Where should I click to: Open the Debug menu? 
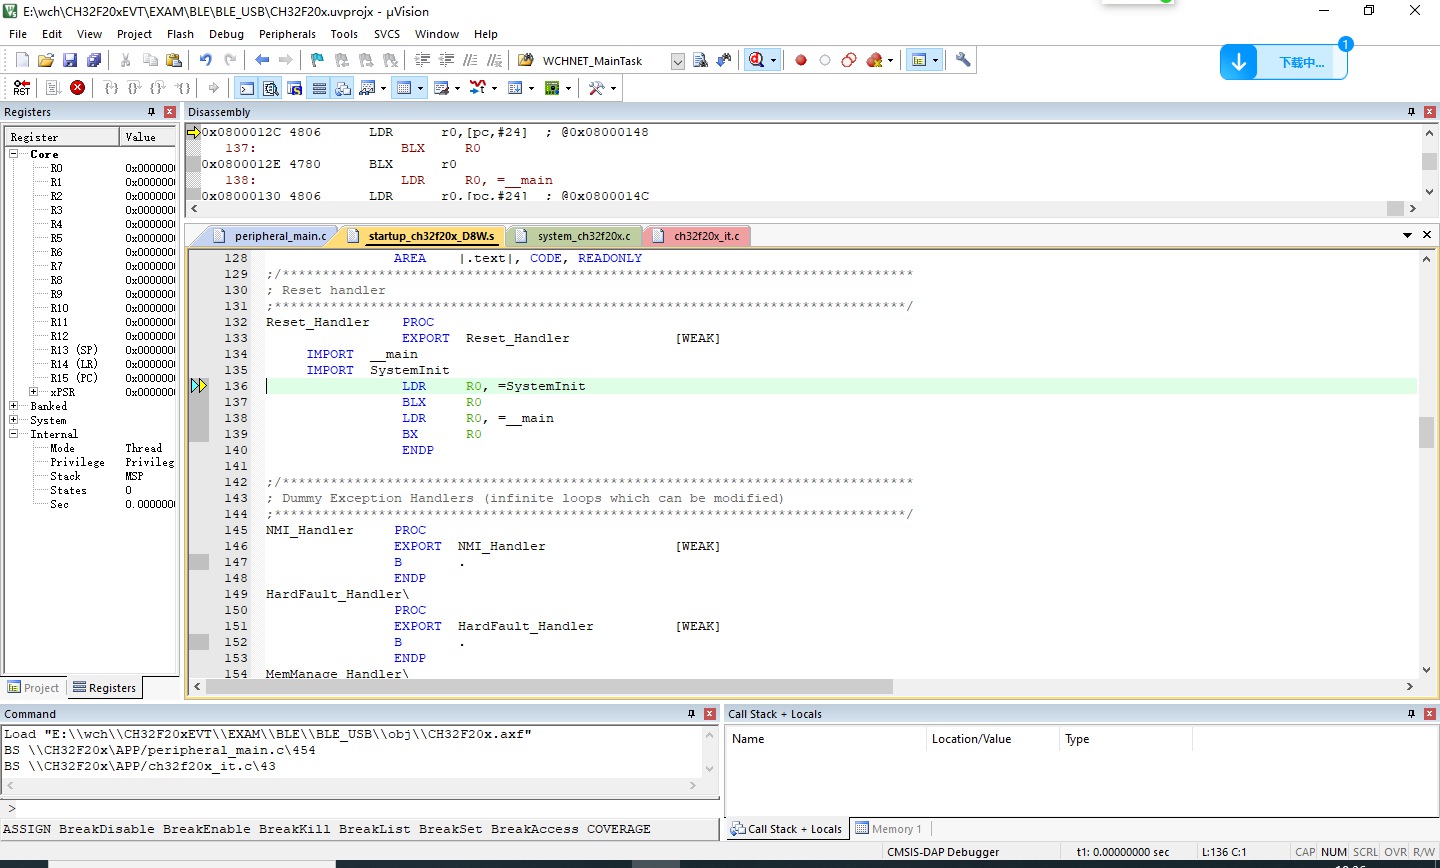pyautogui.click(x=226, y=34)
